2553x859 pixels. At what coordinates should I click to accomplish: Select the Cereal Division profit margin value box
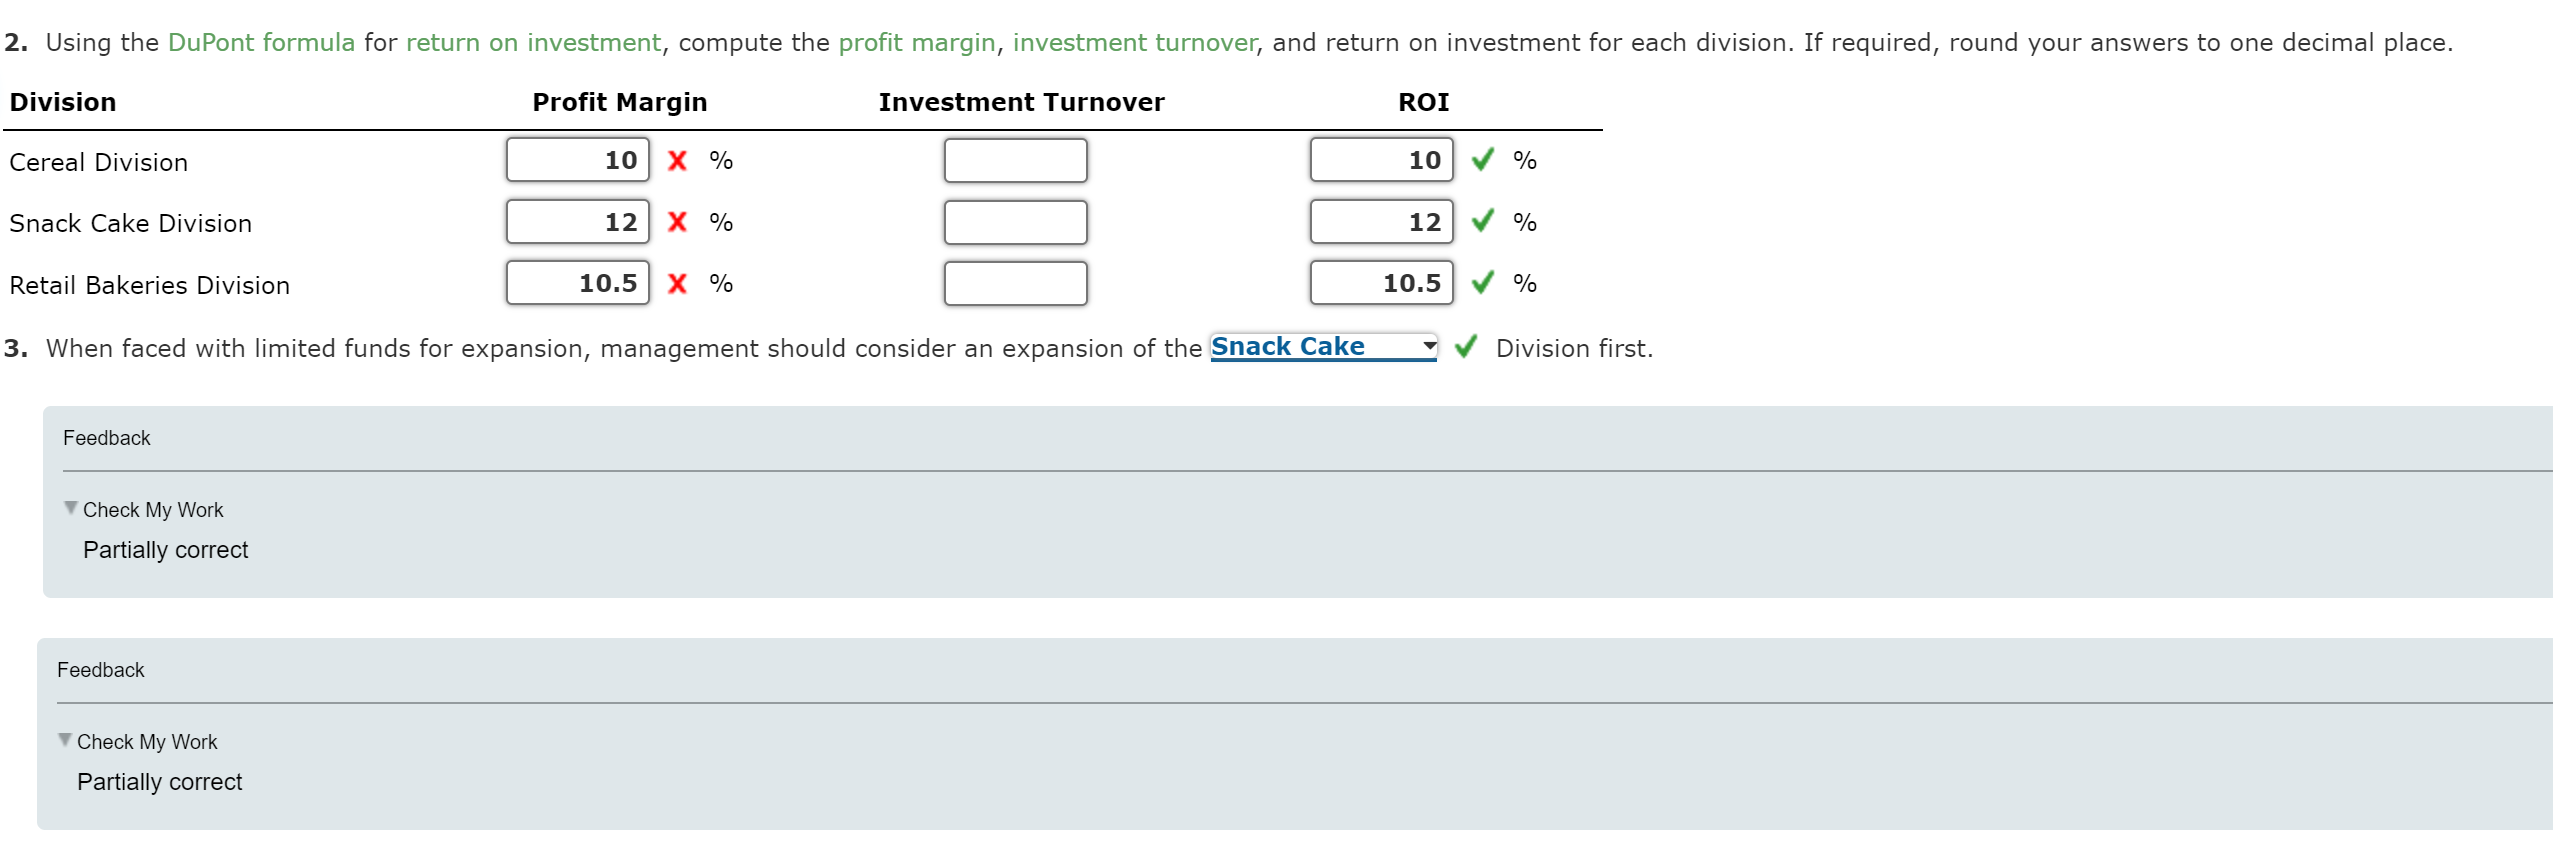click(578, 159)
